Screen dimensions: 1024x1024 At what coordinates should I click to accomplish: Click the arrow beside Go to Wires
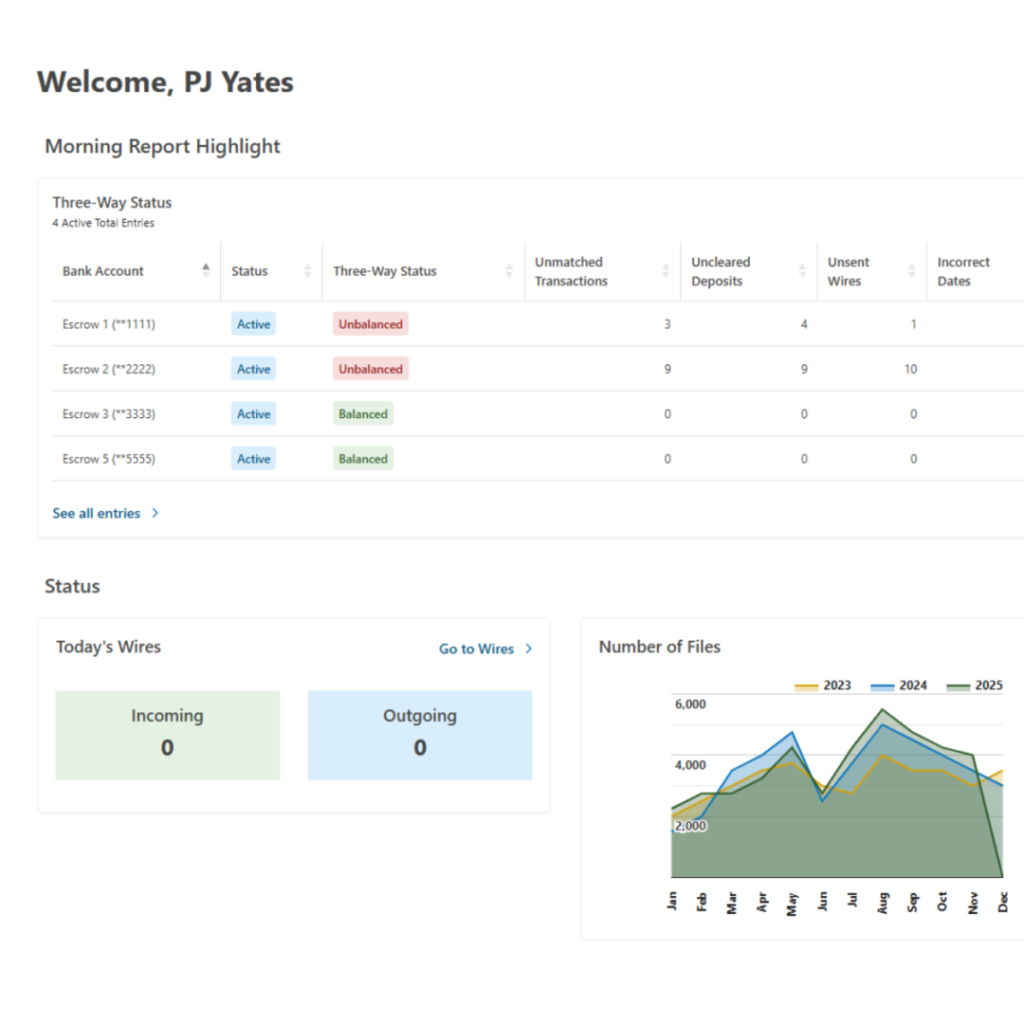[528, 648]
